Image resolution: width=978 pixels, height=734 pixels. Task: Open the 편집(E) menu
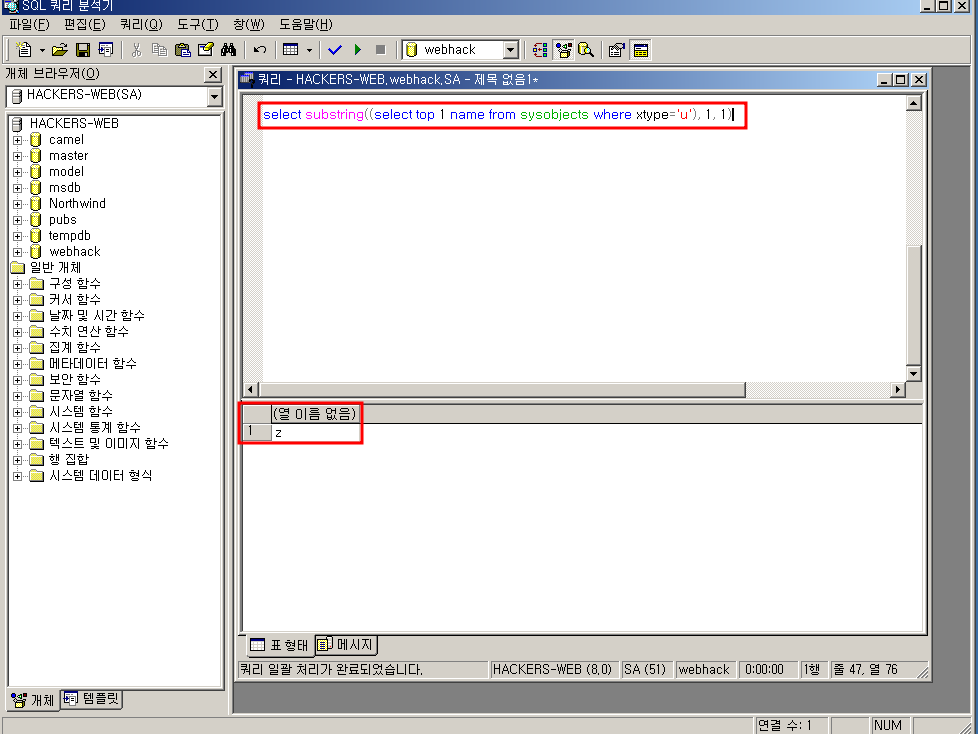85,24
